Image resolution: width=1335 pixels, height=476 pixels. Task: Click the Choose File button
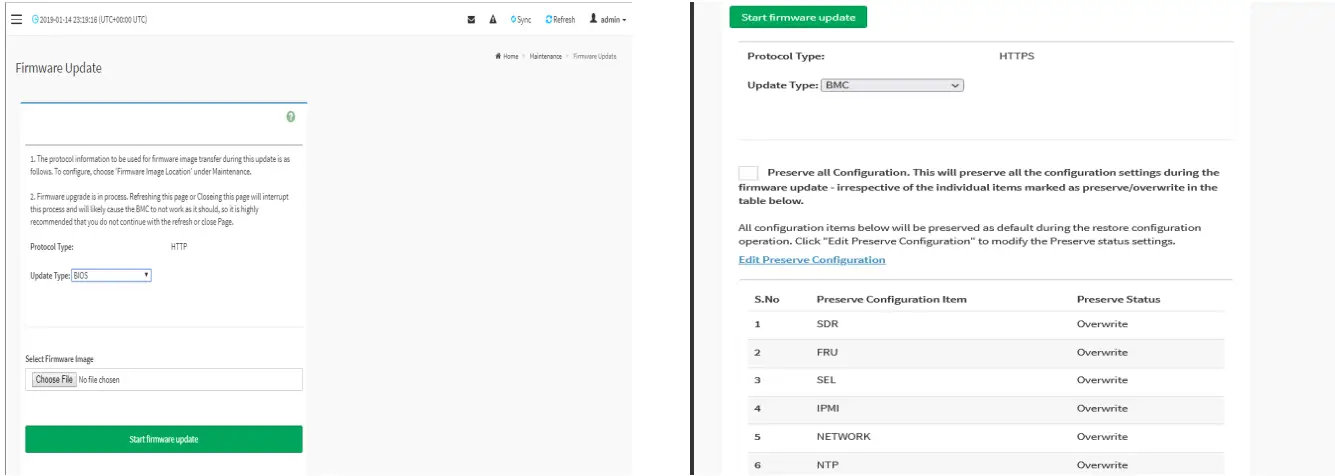click(x=53, y=380)
